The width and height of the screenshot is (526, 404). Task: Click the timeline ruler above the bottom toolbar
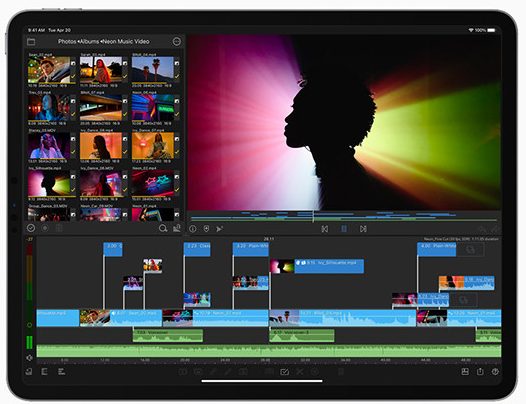pyautogui.click(x=269, y=360)
